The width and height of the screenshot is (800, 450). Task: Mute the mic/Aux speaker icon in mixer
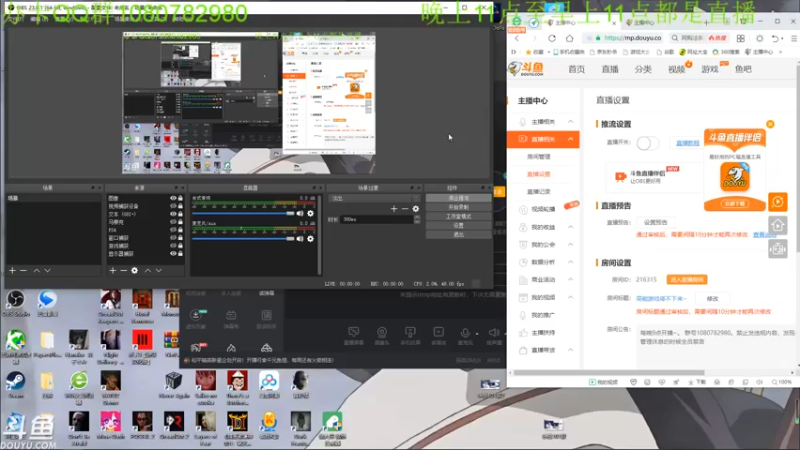tap(300, 238)
